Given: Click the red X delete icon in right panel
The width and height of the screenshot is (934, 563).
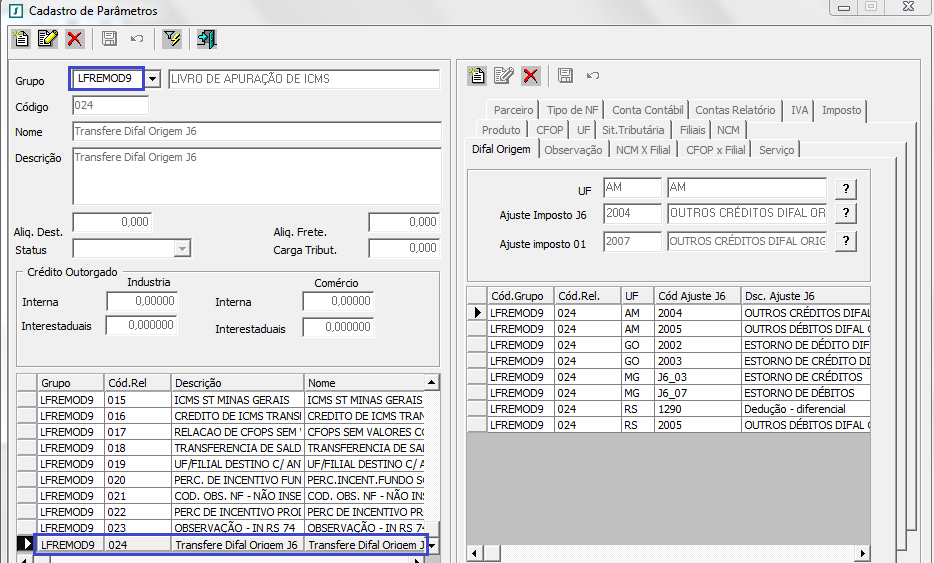Looking at the screenshot, I should pyautogui.click(x=530, y=76).
